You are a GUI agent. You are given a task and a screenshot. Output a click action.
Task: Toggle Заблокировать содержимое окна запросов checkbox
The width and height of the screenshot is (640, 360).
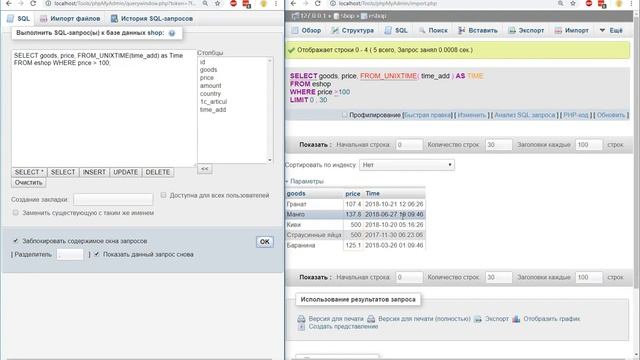pyautogui.click(x=15, y=241)
